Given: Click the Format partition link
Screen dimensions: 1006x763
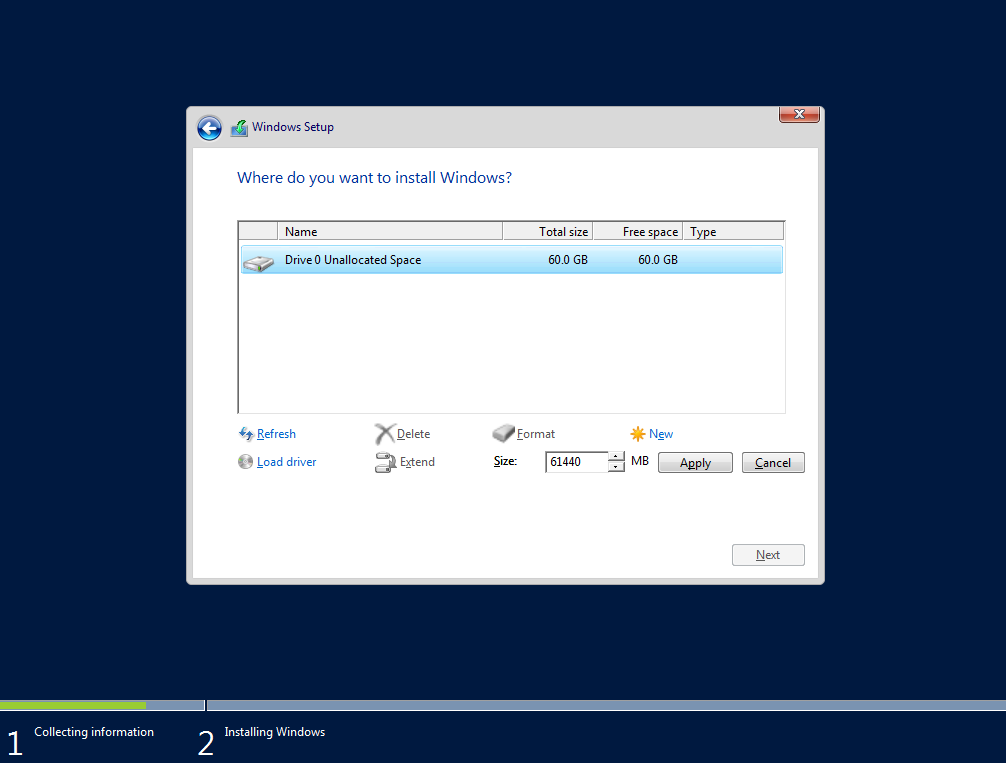Looking at the screenshot, I should (536, 434).
